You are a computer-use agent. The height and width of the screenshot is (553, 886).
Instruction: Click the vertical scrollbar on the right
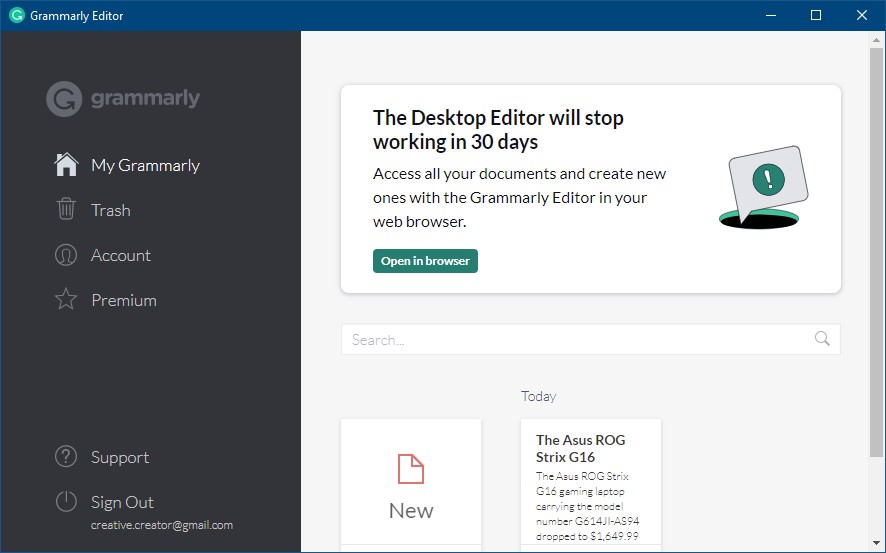point(877,250)
